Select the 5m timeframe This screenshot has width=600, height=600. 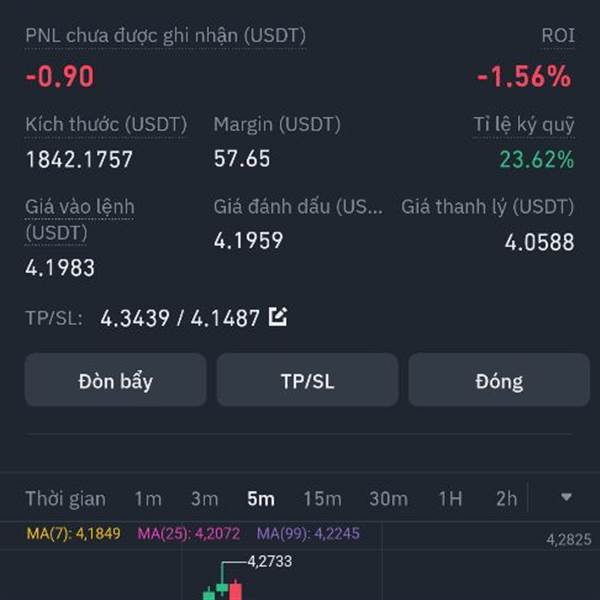click(261, 499)
